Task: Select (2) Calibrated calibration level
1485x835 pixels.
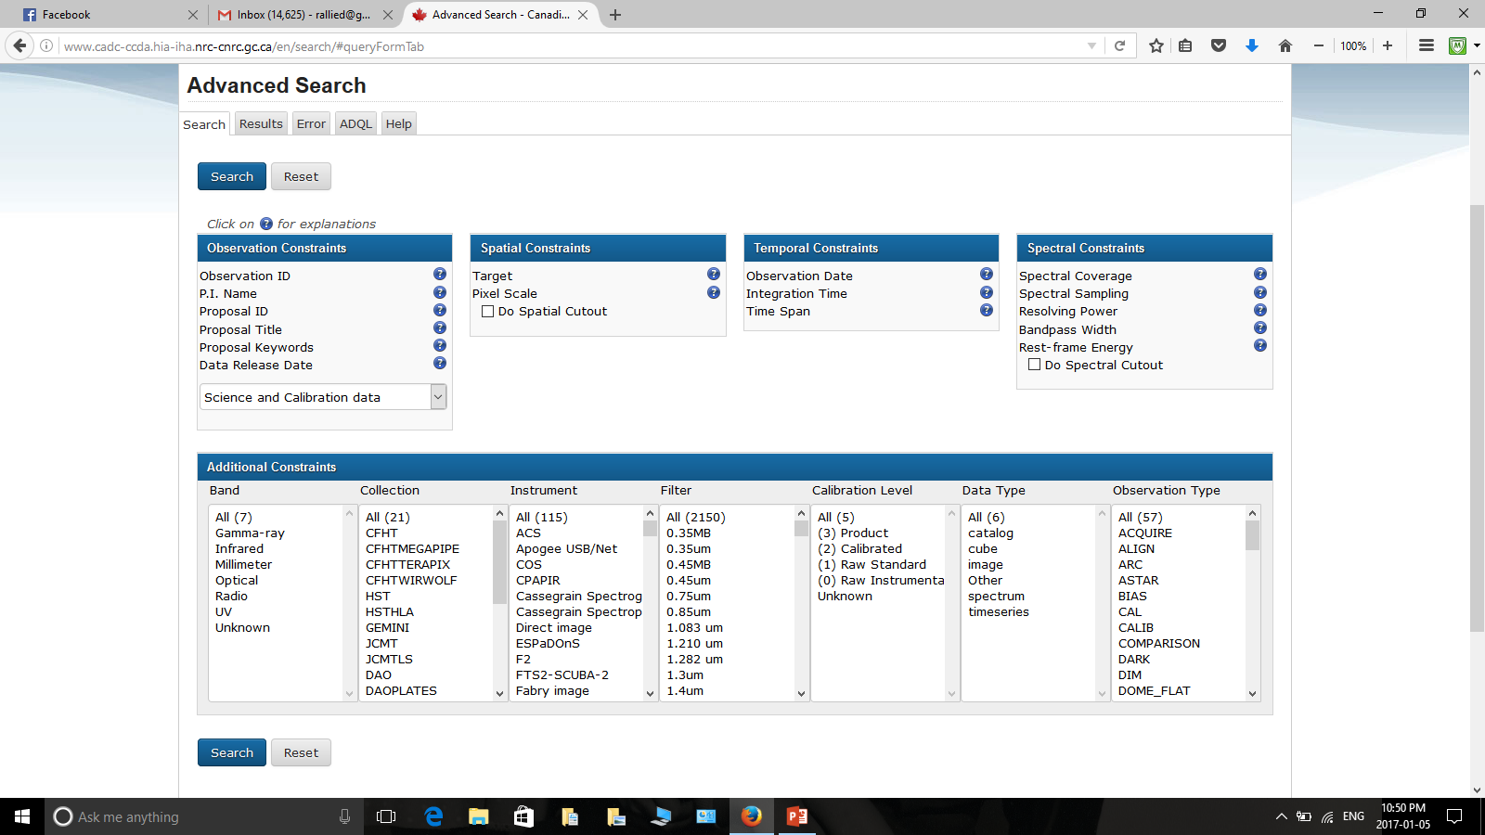Action: coord(859,549)
